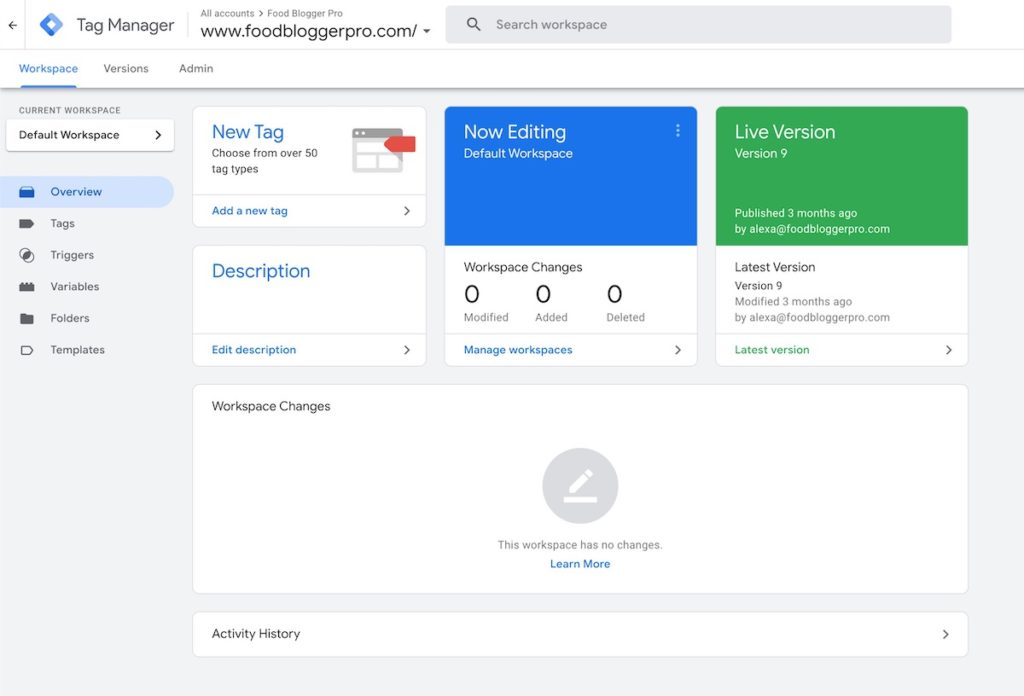Expand the Default Workspace selector chevron

coord(158,135)
